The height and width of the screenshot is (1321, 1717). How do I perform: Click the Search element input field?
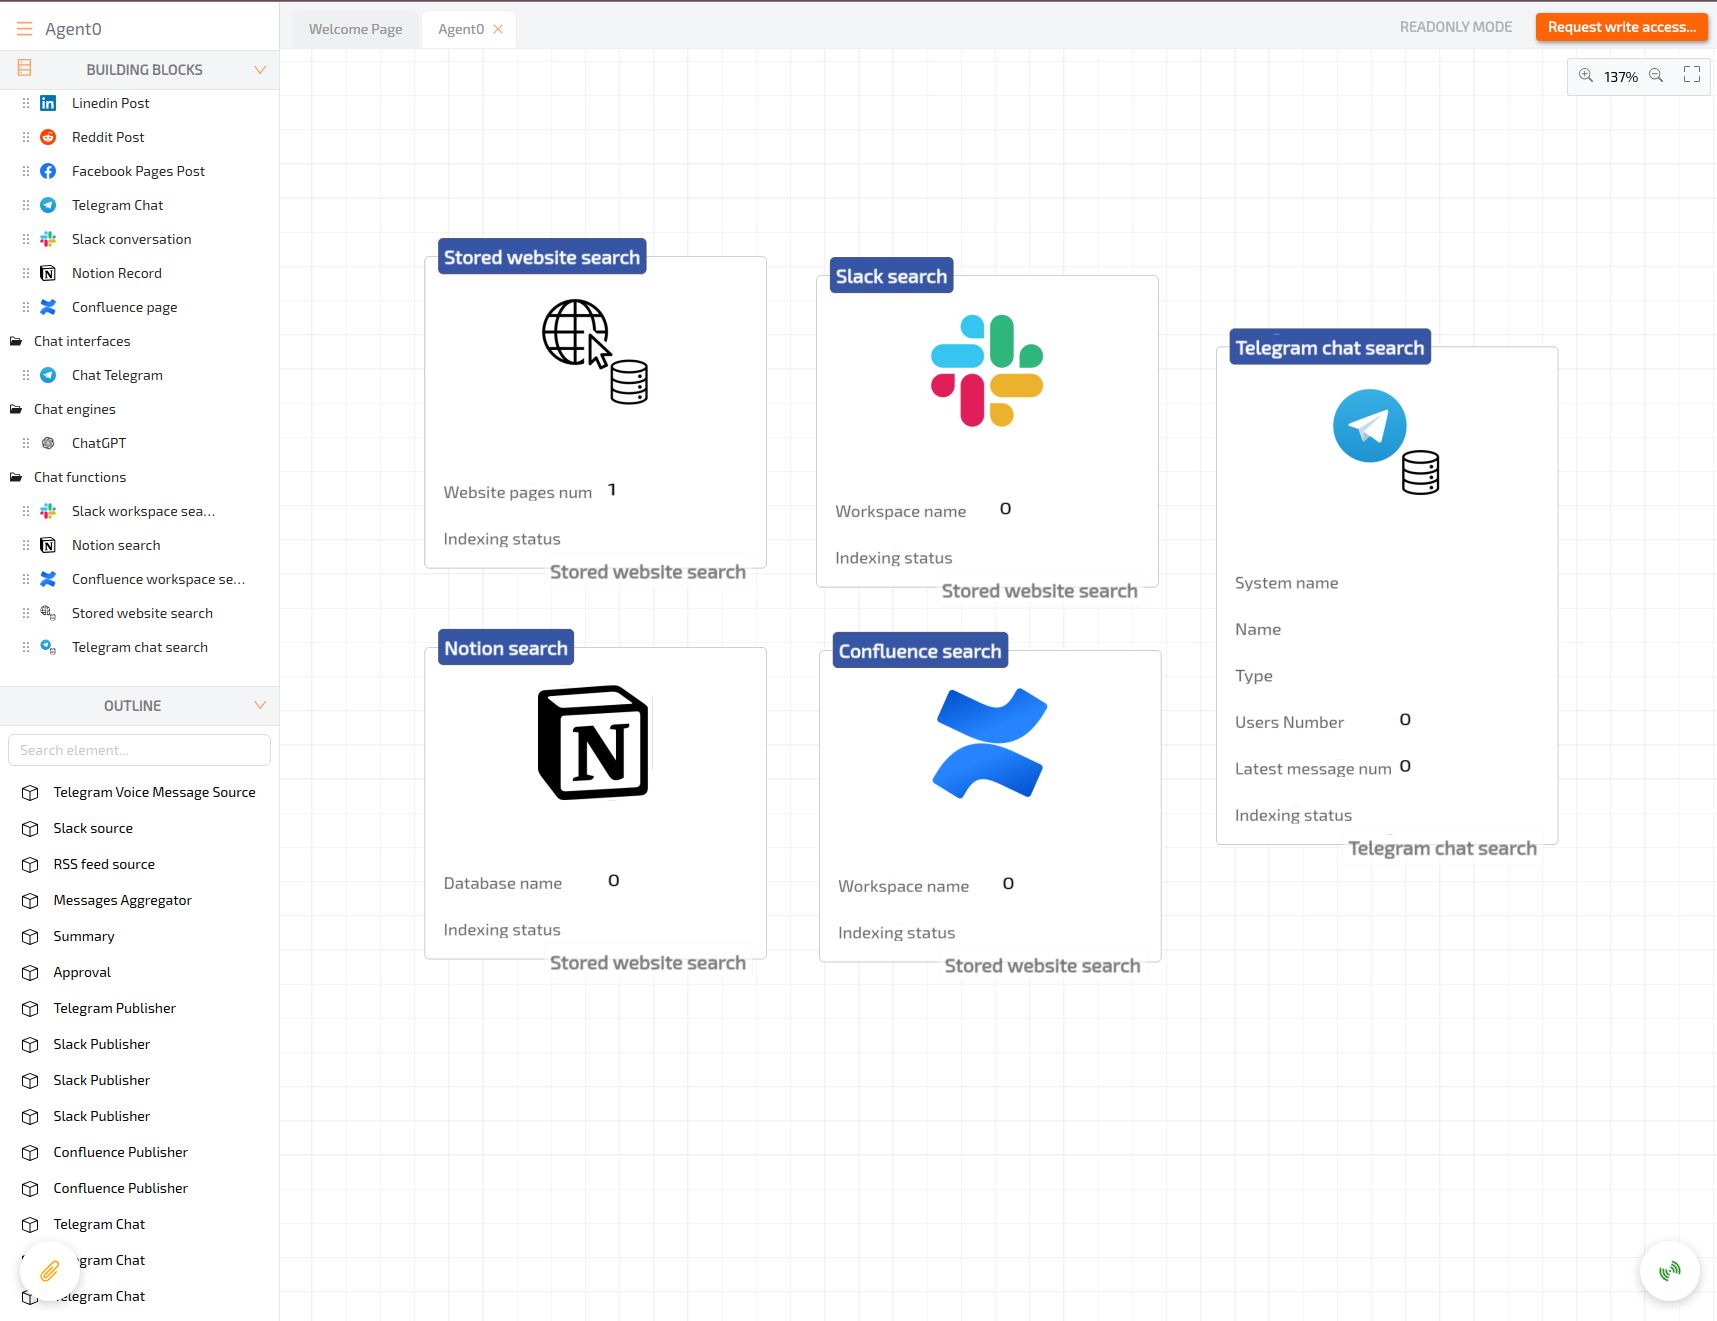(x=139, y=750)
